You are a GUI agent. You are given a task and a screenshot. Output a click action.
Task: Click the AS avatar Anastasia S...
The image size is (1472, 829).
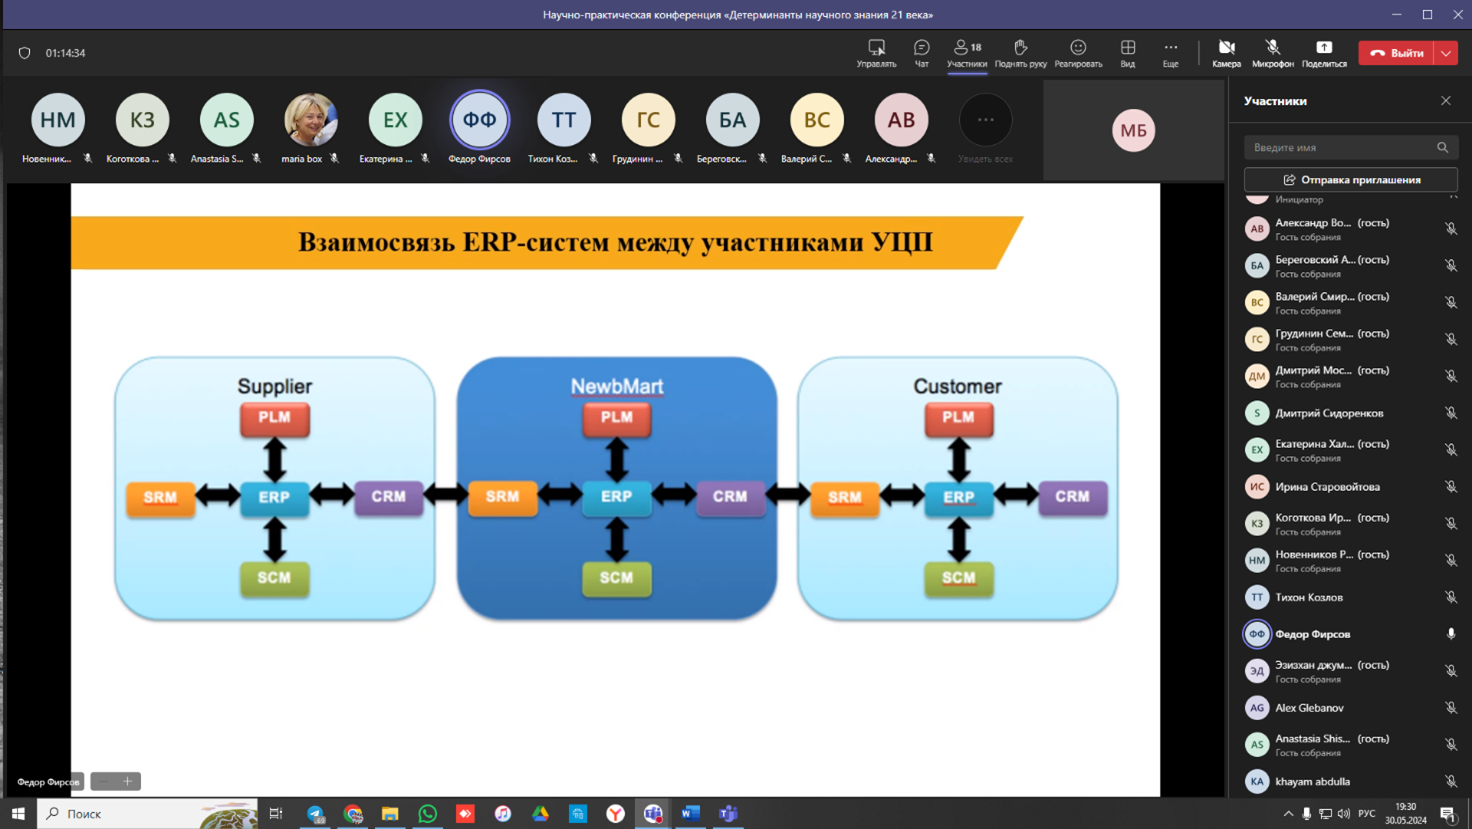pos(226,120)
